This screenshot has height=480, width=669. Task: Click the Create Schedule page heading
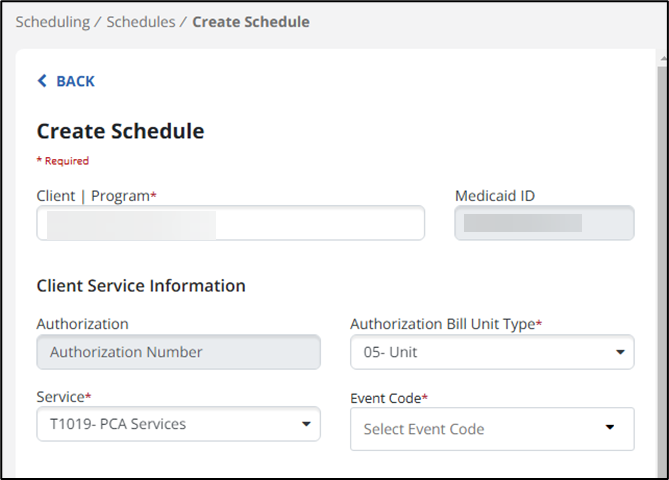(x=120, y=131)
